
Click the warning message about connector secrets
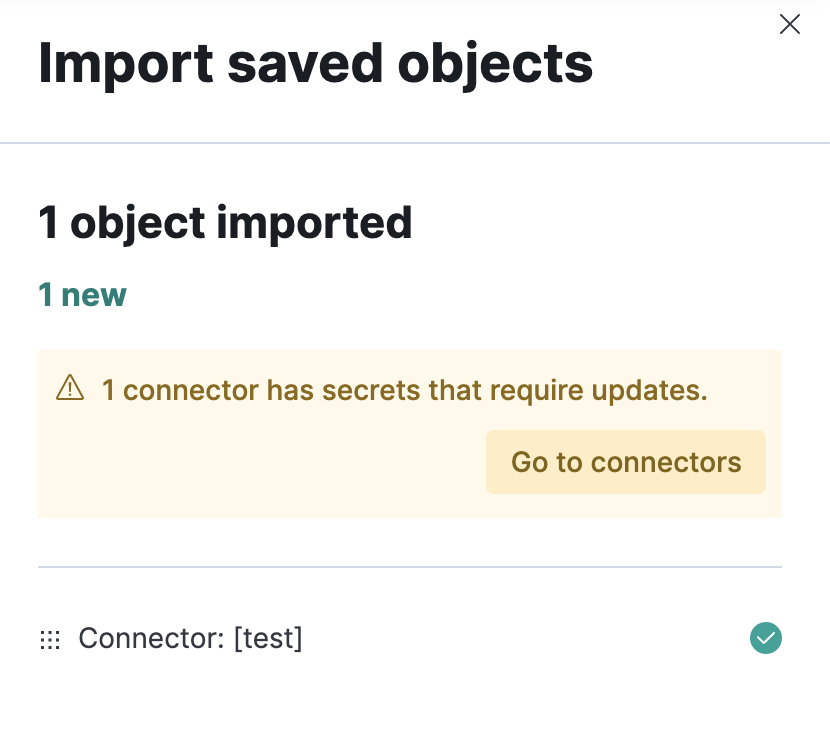click(x=404, y=390)
